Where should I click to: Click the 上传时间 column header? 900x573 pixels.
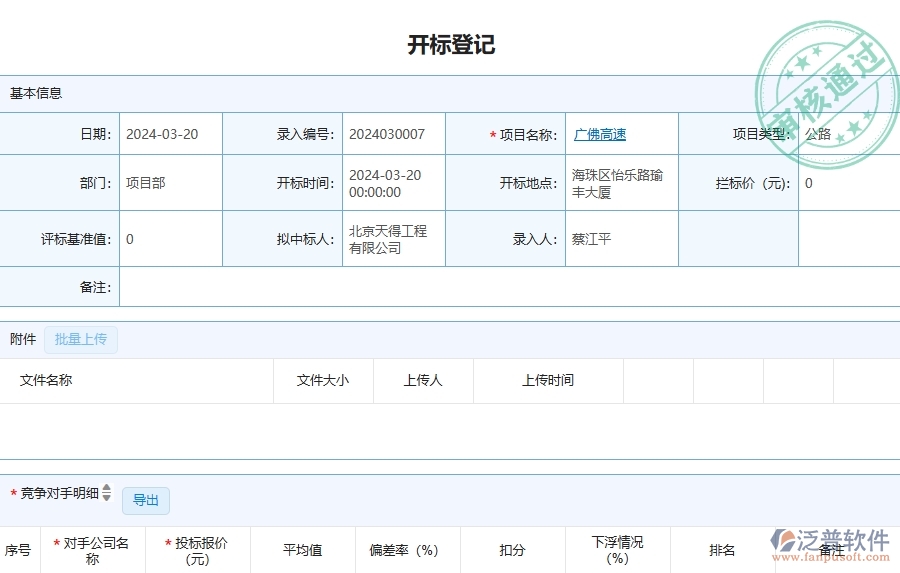click(548, 380)
